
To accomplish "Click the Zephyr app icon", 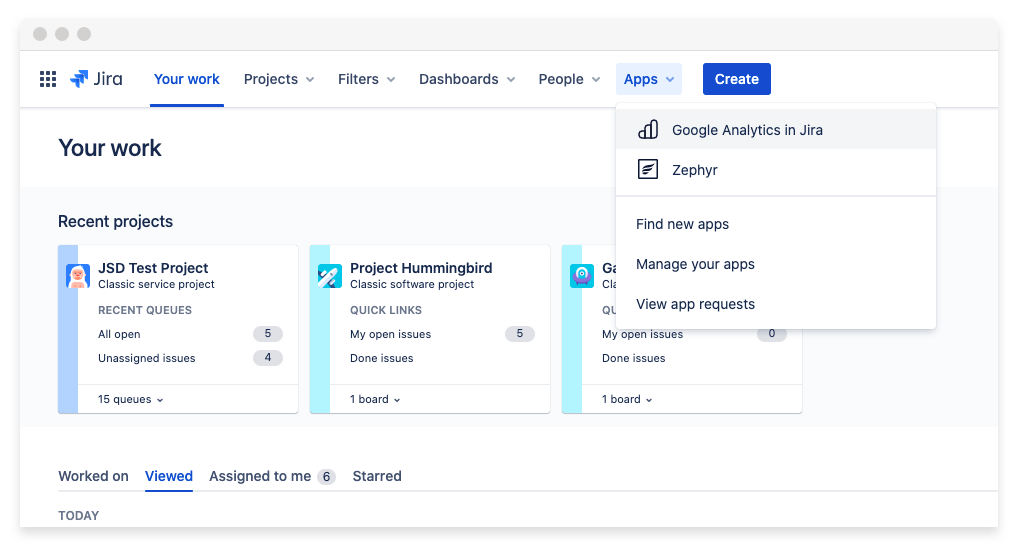I will pyautogui.click(x=648, y=170).
